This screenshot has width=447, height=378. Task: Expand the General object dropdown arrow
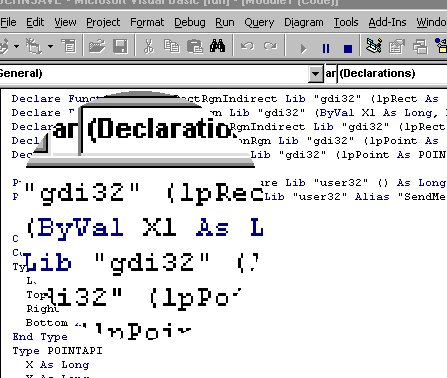315,74
